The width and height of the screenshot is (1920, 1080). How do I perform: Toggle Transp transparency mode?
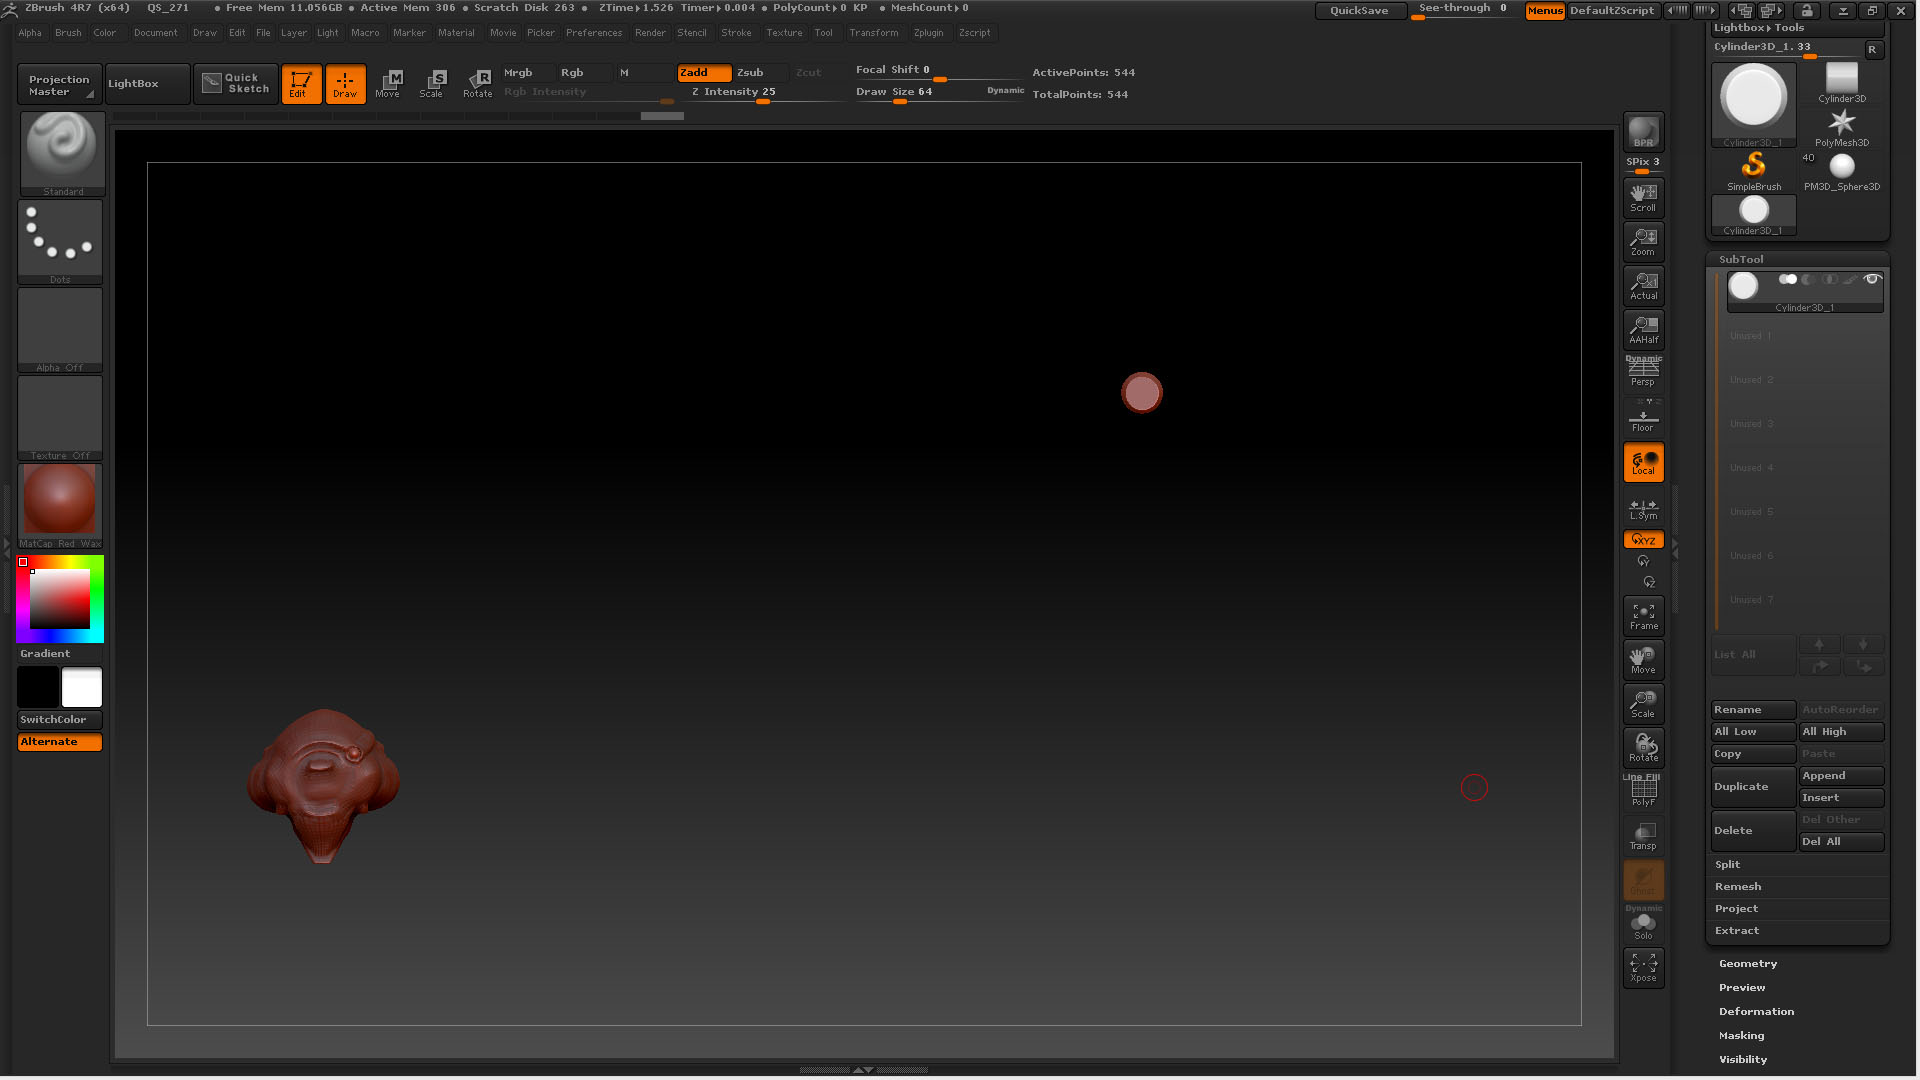[1643, 836]
